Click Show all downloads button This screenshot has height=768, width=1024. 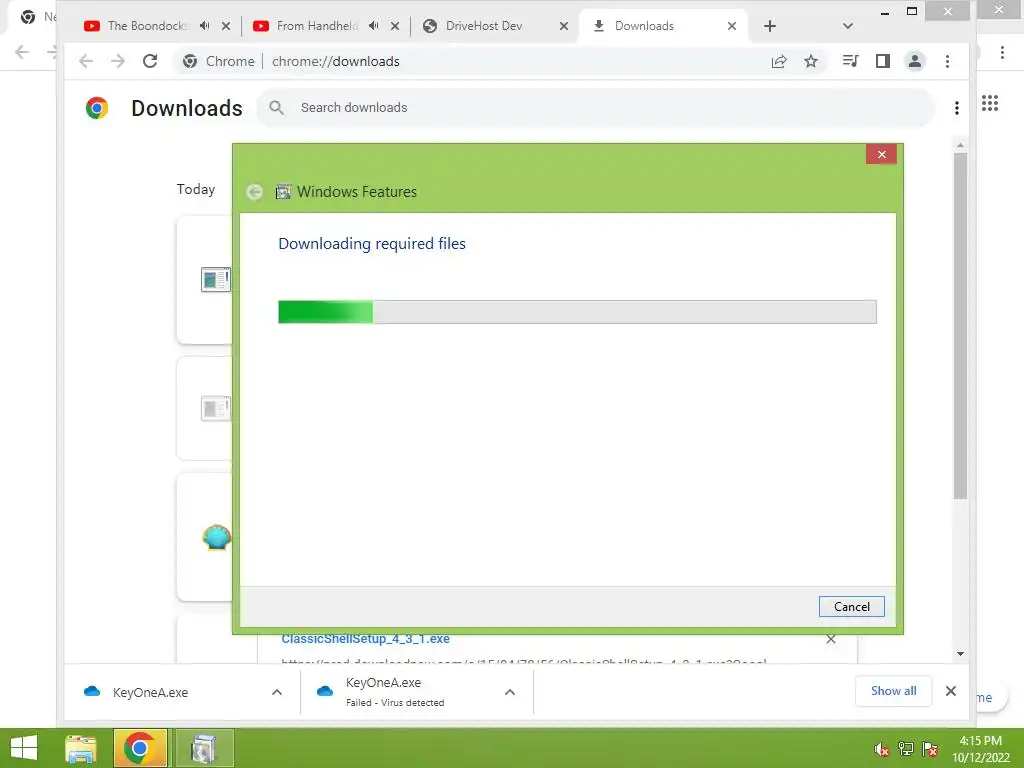tap(893, 691)
